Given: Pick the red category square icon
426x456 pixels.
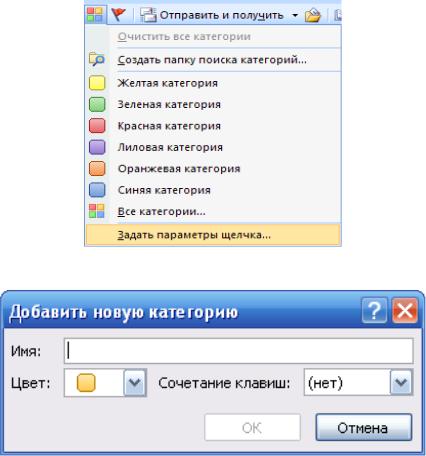Looking at the screenshot, I should (x=97, y=126).
